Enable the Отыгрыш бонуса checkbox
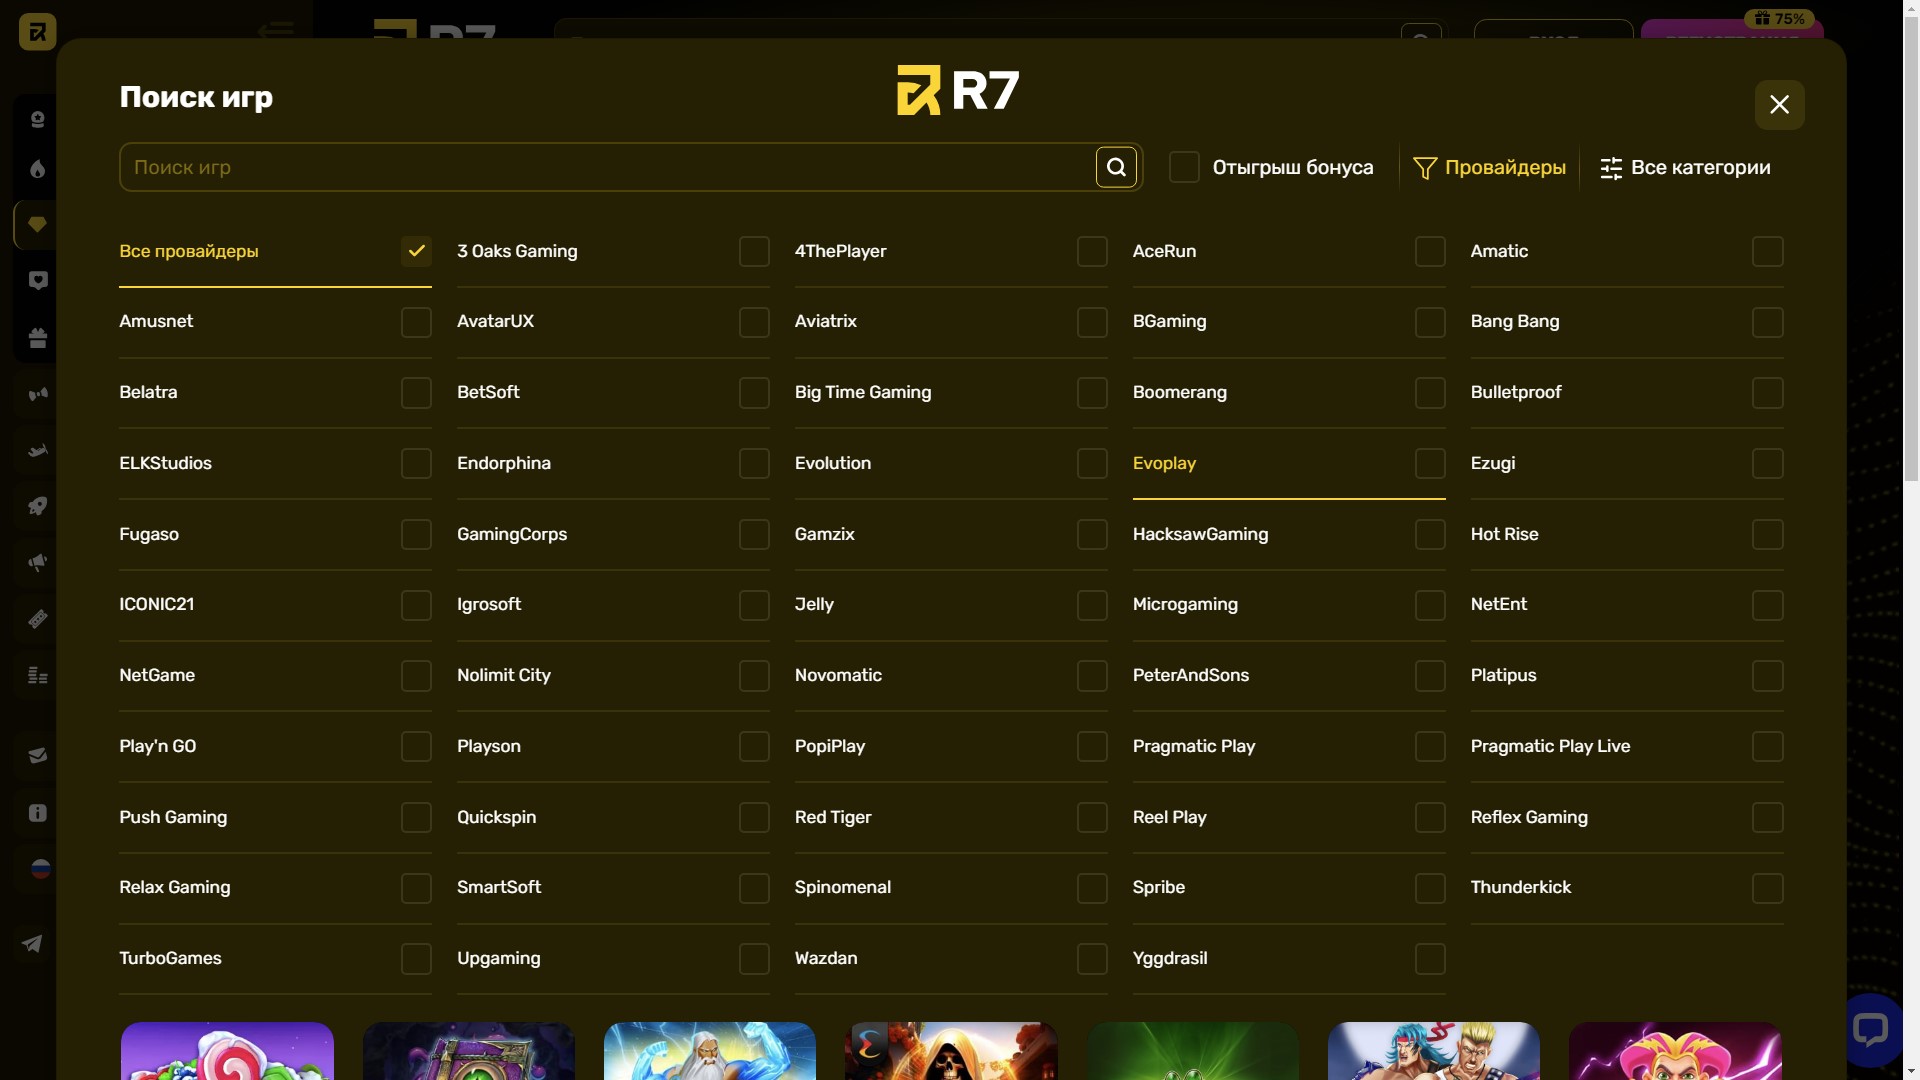This screenshot has width=1920, height=1080. tap(1183, 167)
